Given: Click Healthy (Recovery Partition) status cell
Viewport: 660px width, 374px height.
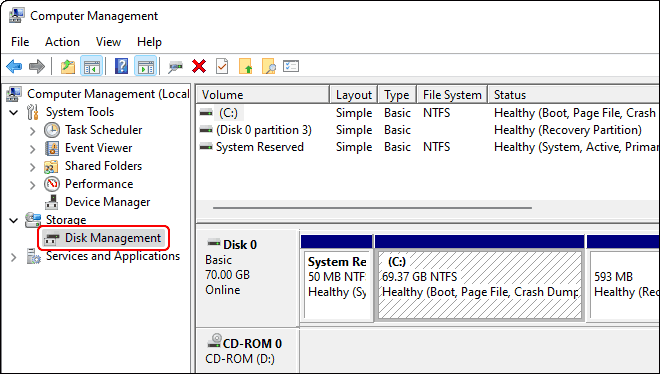Looking at the screenshot, I should pyautogui.click(x=568, y=130).
